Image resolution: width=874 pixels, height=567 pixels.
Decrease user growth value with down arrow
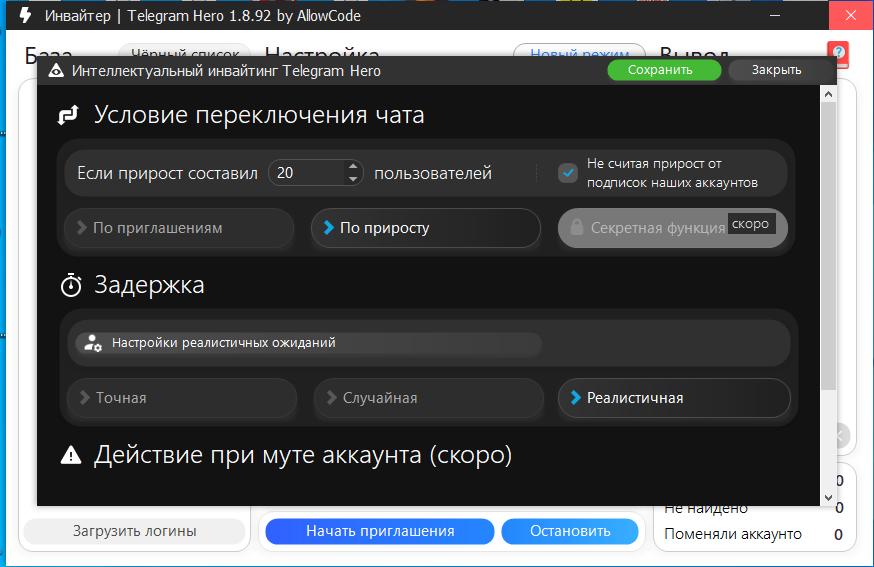click(x=352, y=179)
